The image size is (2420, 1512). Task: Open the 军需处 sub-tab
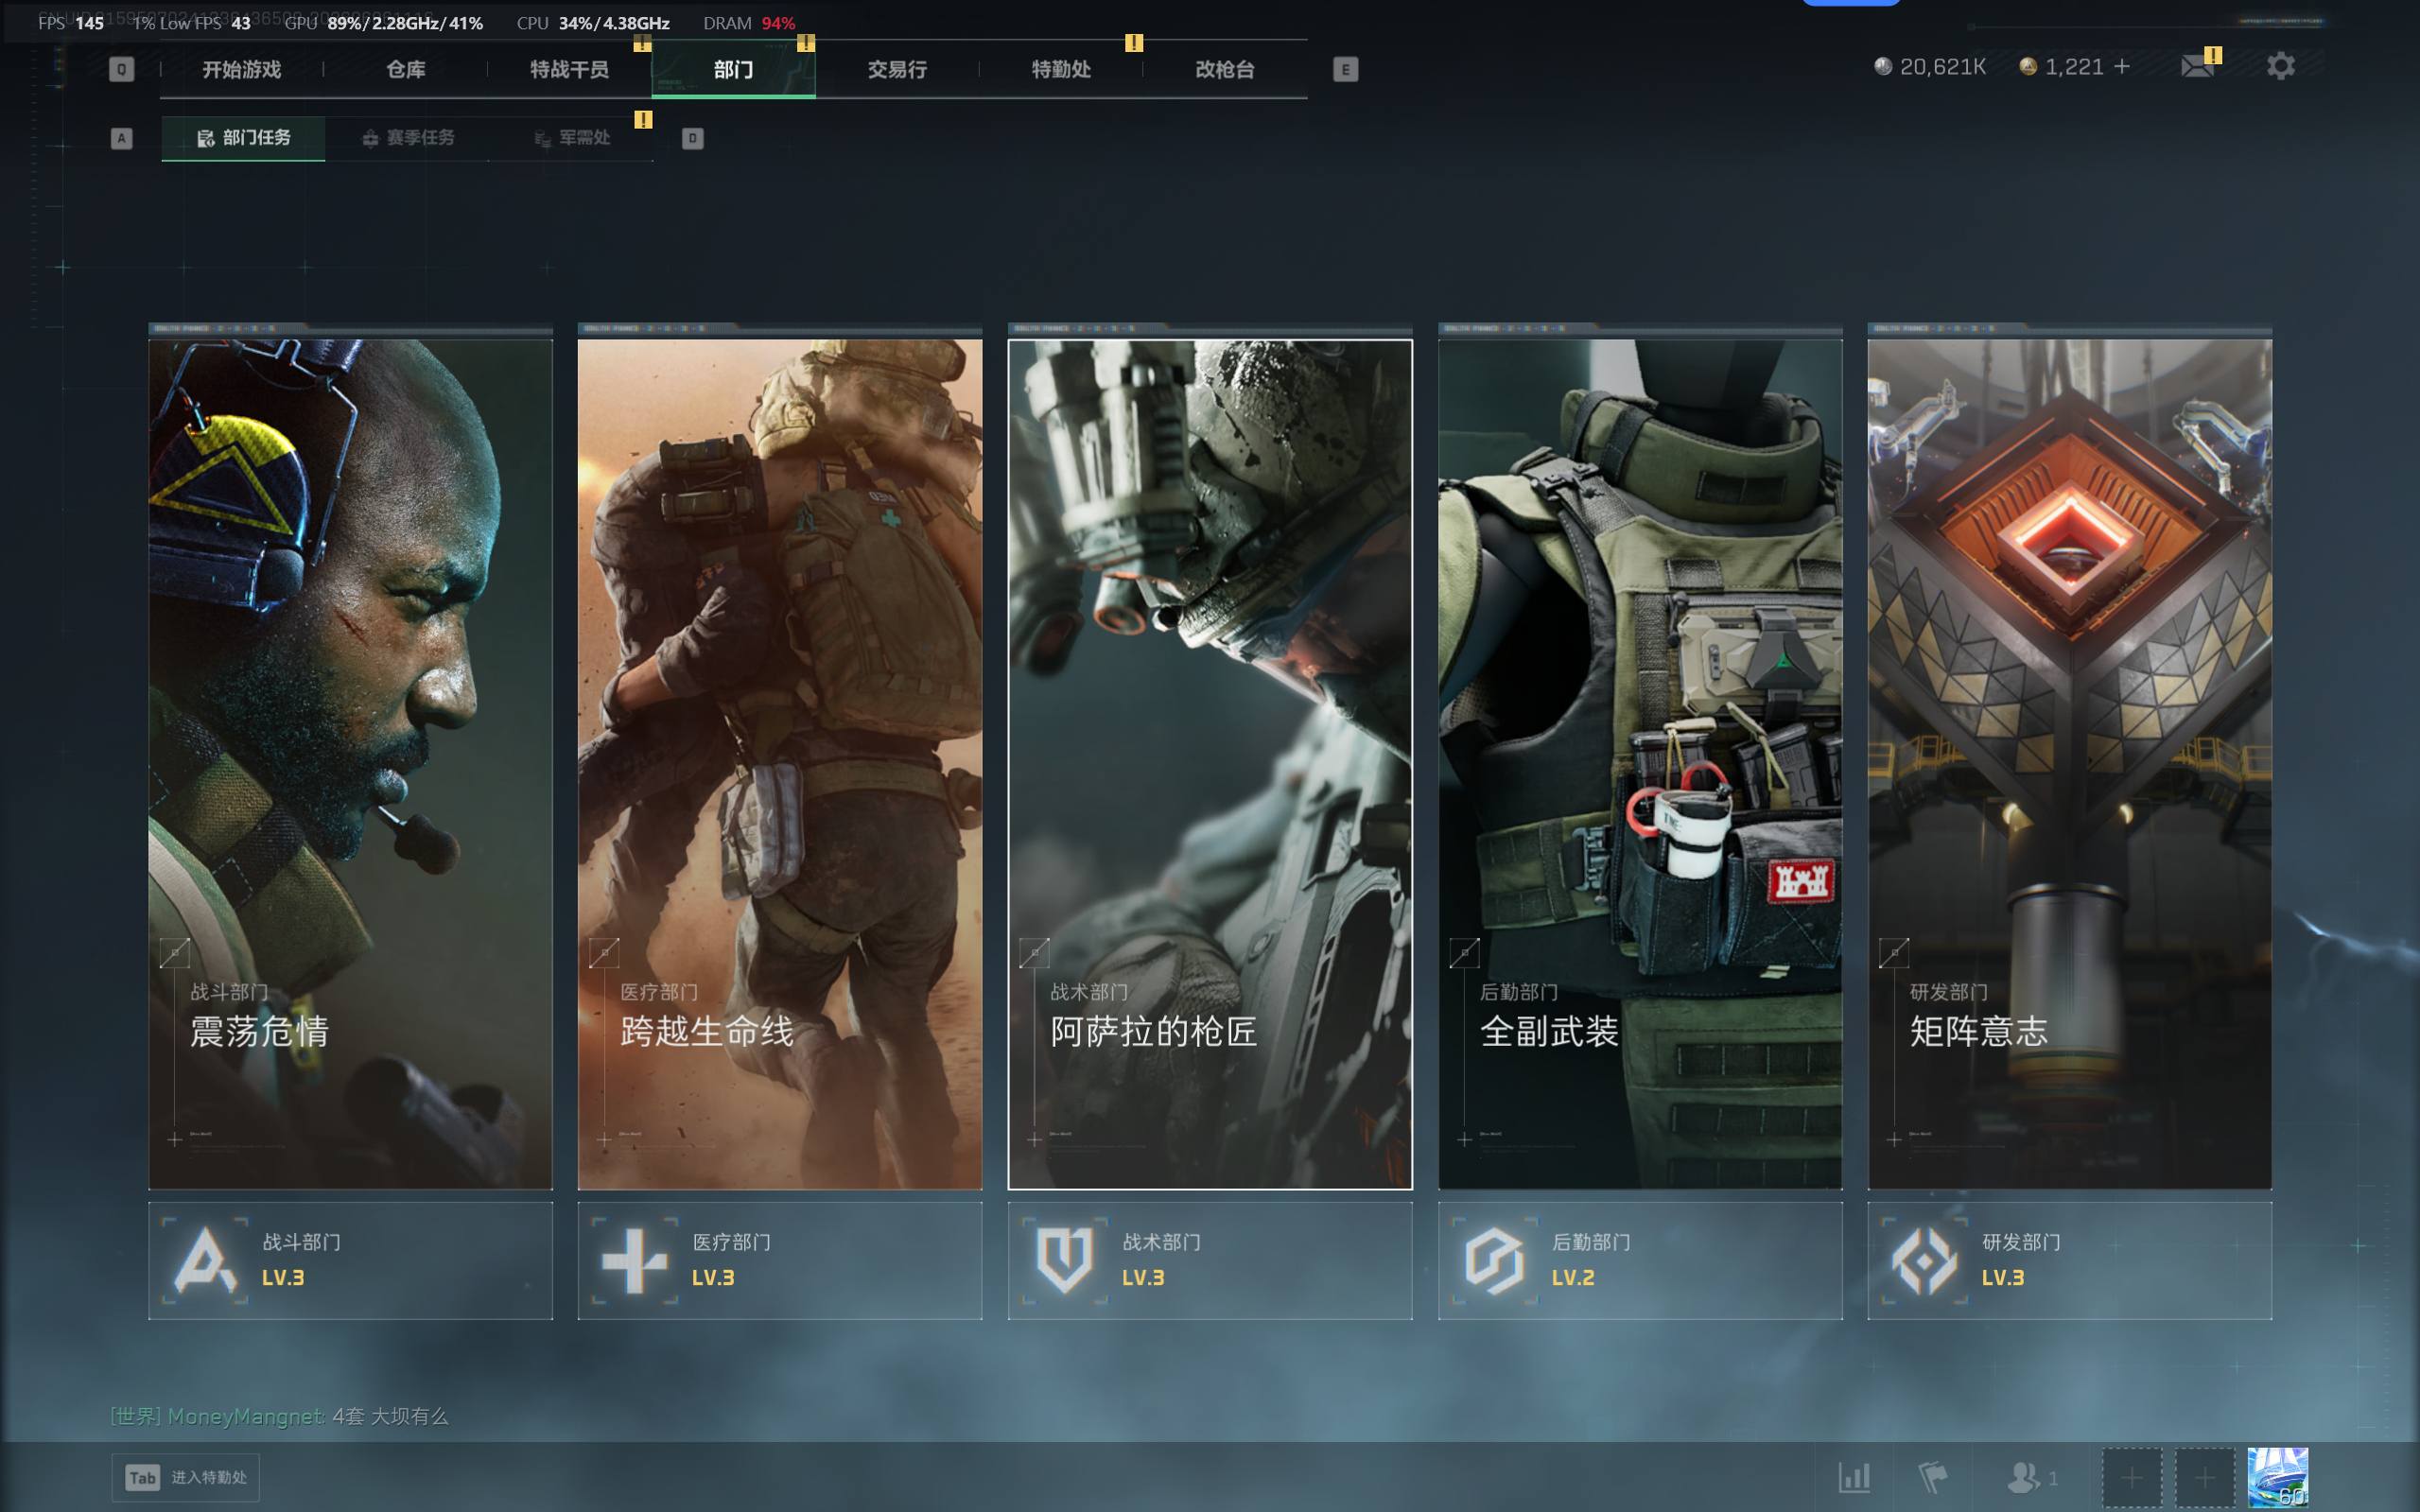point(571,138)
